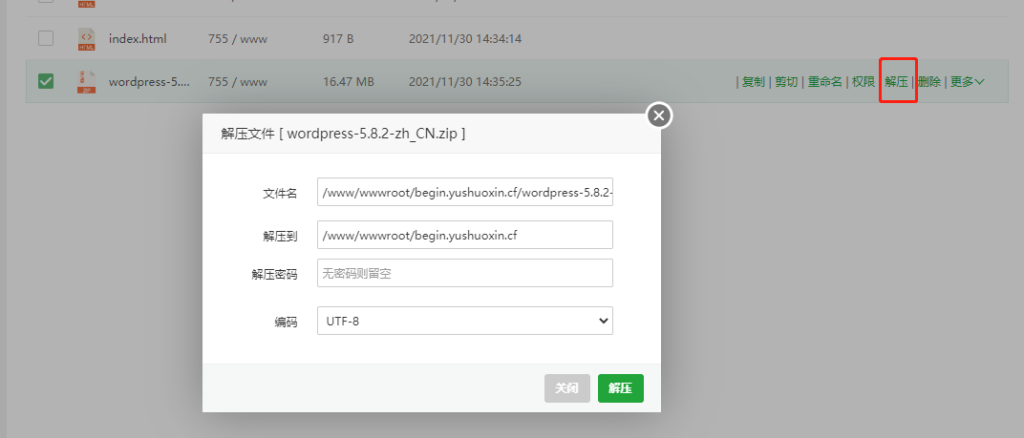This screenshot has width=1024, height=438.
Task: Click 删除 to delete the zip file
Action: tap(929, 82)
